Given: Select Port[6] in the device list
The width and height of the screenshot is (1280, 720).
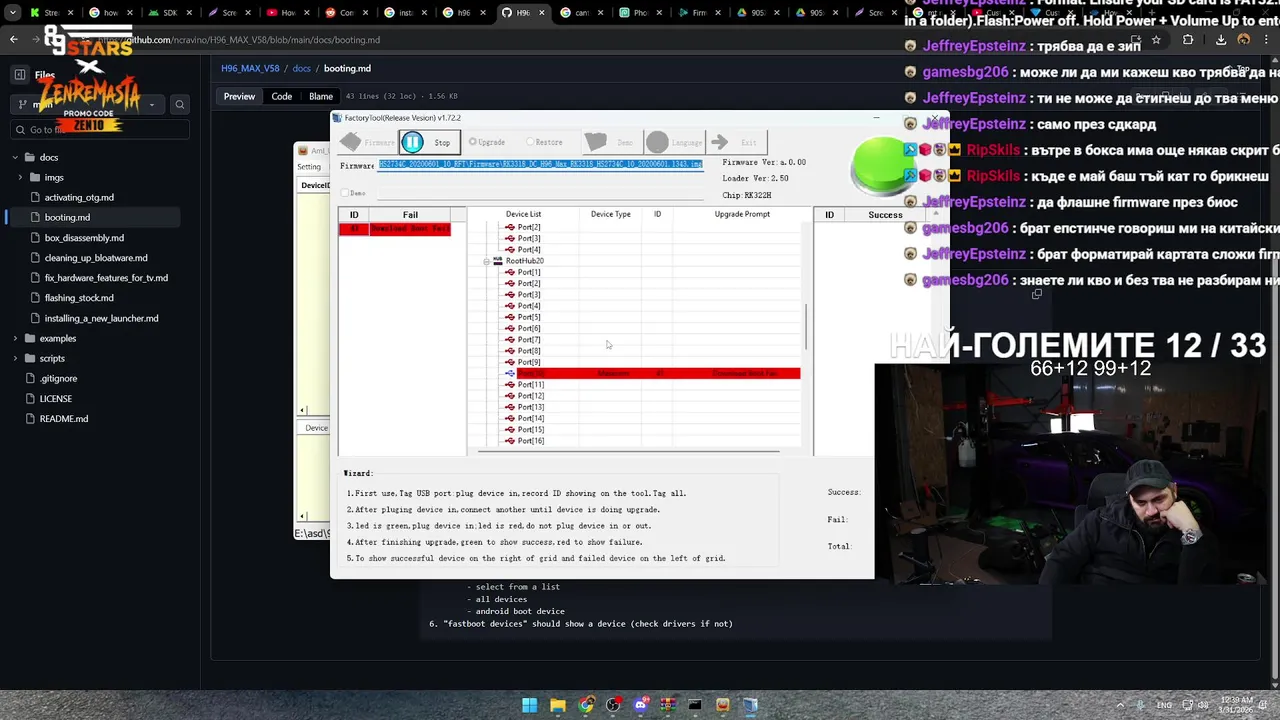Looking at the screenshot, I should (529, 328).
